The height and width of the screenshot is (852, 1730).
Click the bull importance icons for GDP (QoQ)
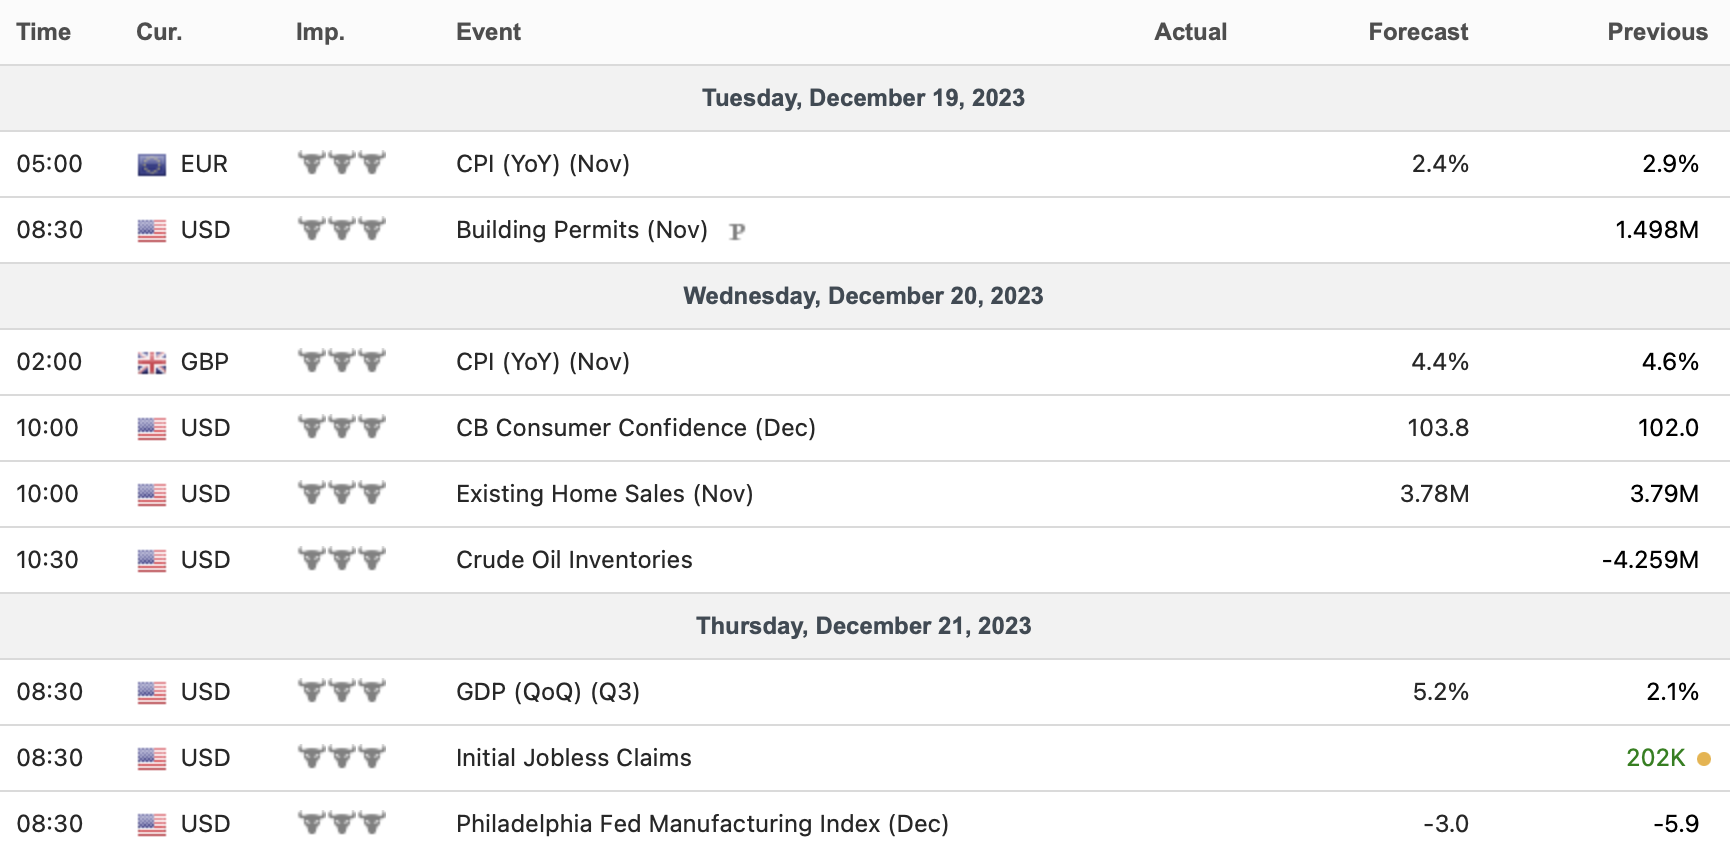click(341, 691)
